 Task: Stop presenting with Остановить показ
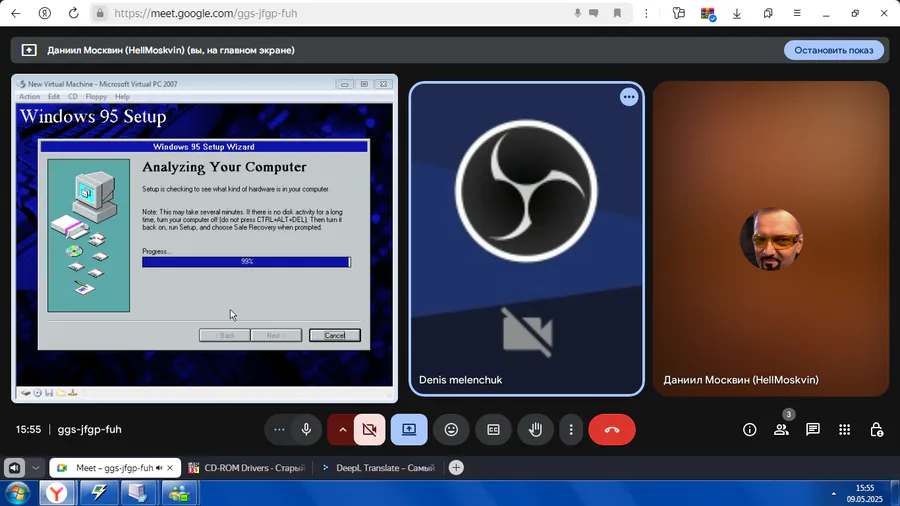[833, 50]
